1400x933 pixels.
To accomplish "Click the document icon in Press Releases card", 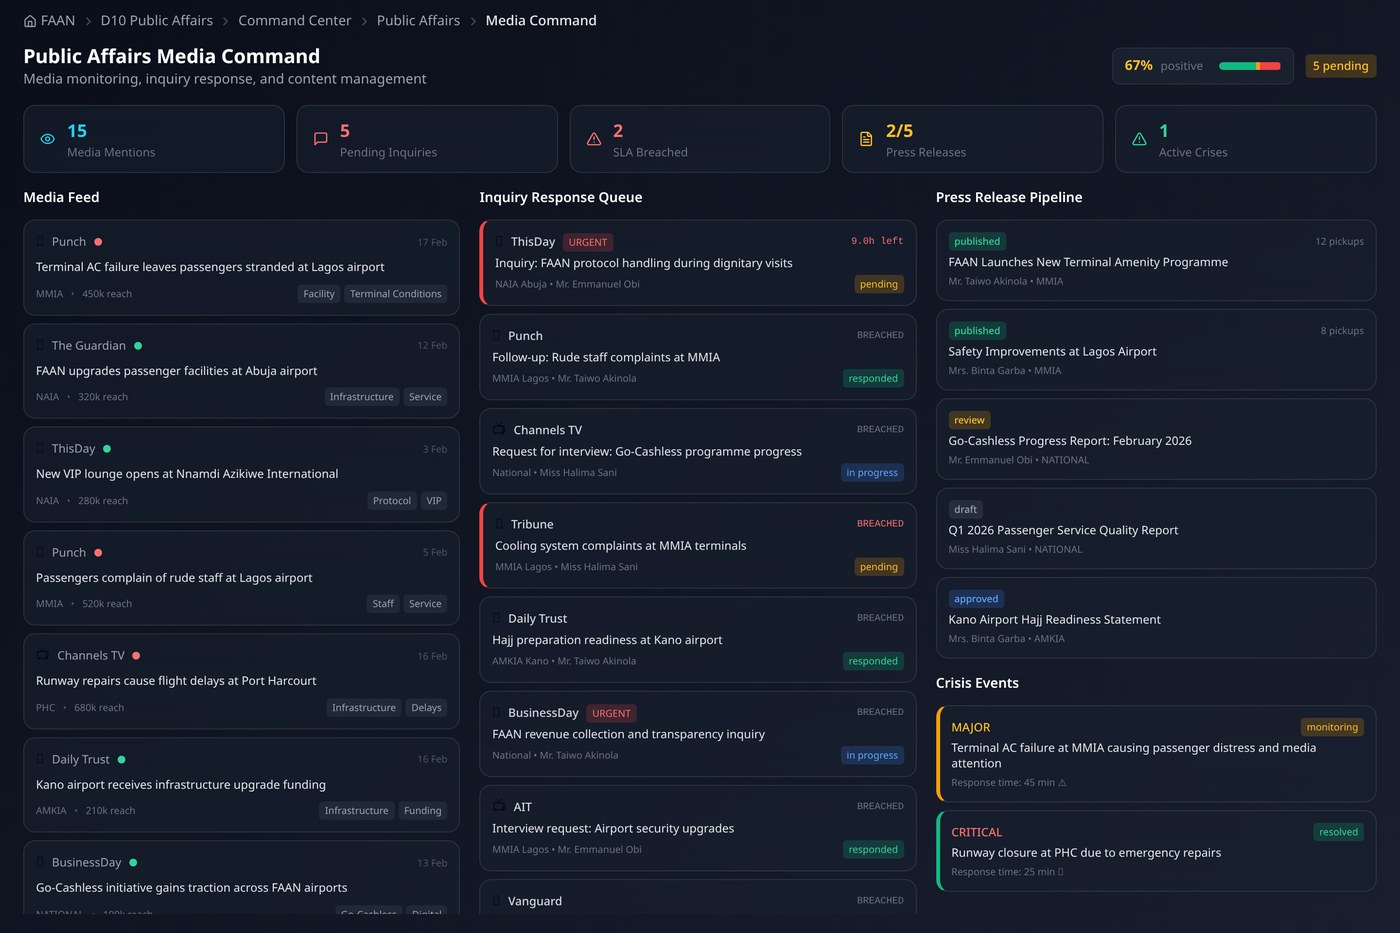I will (x=866, y=139).
